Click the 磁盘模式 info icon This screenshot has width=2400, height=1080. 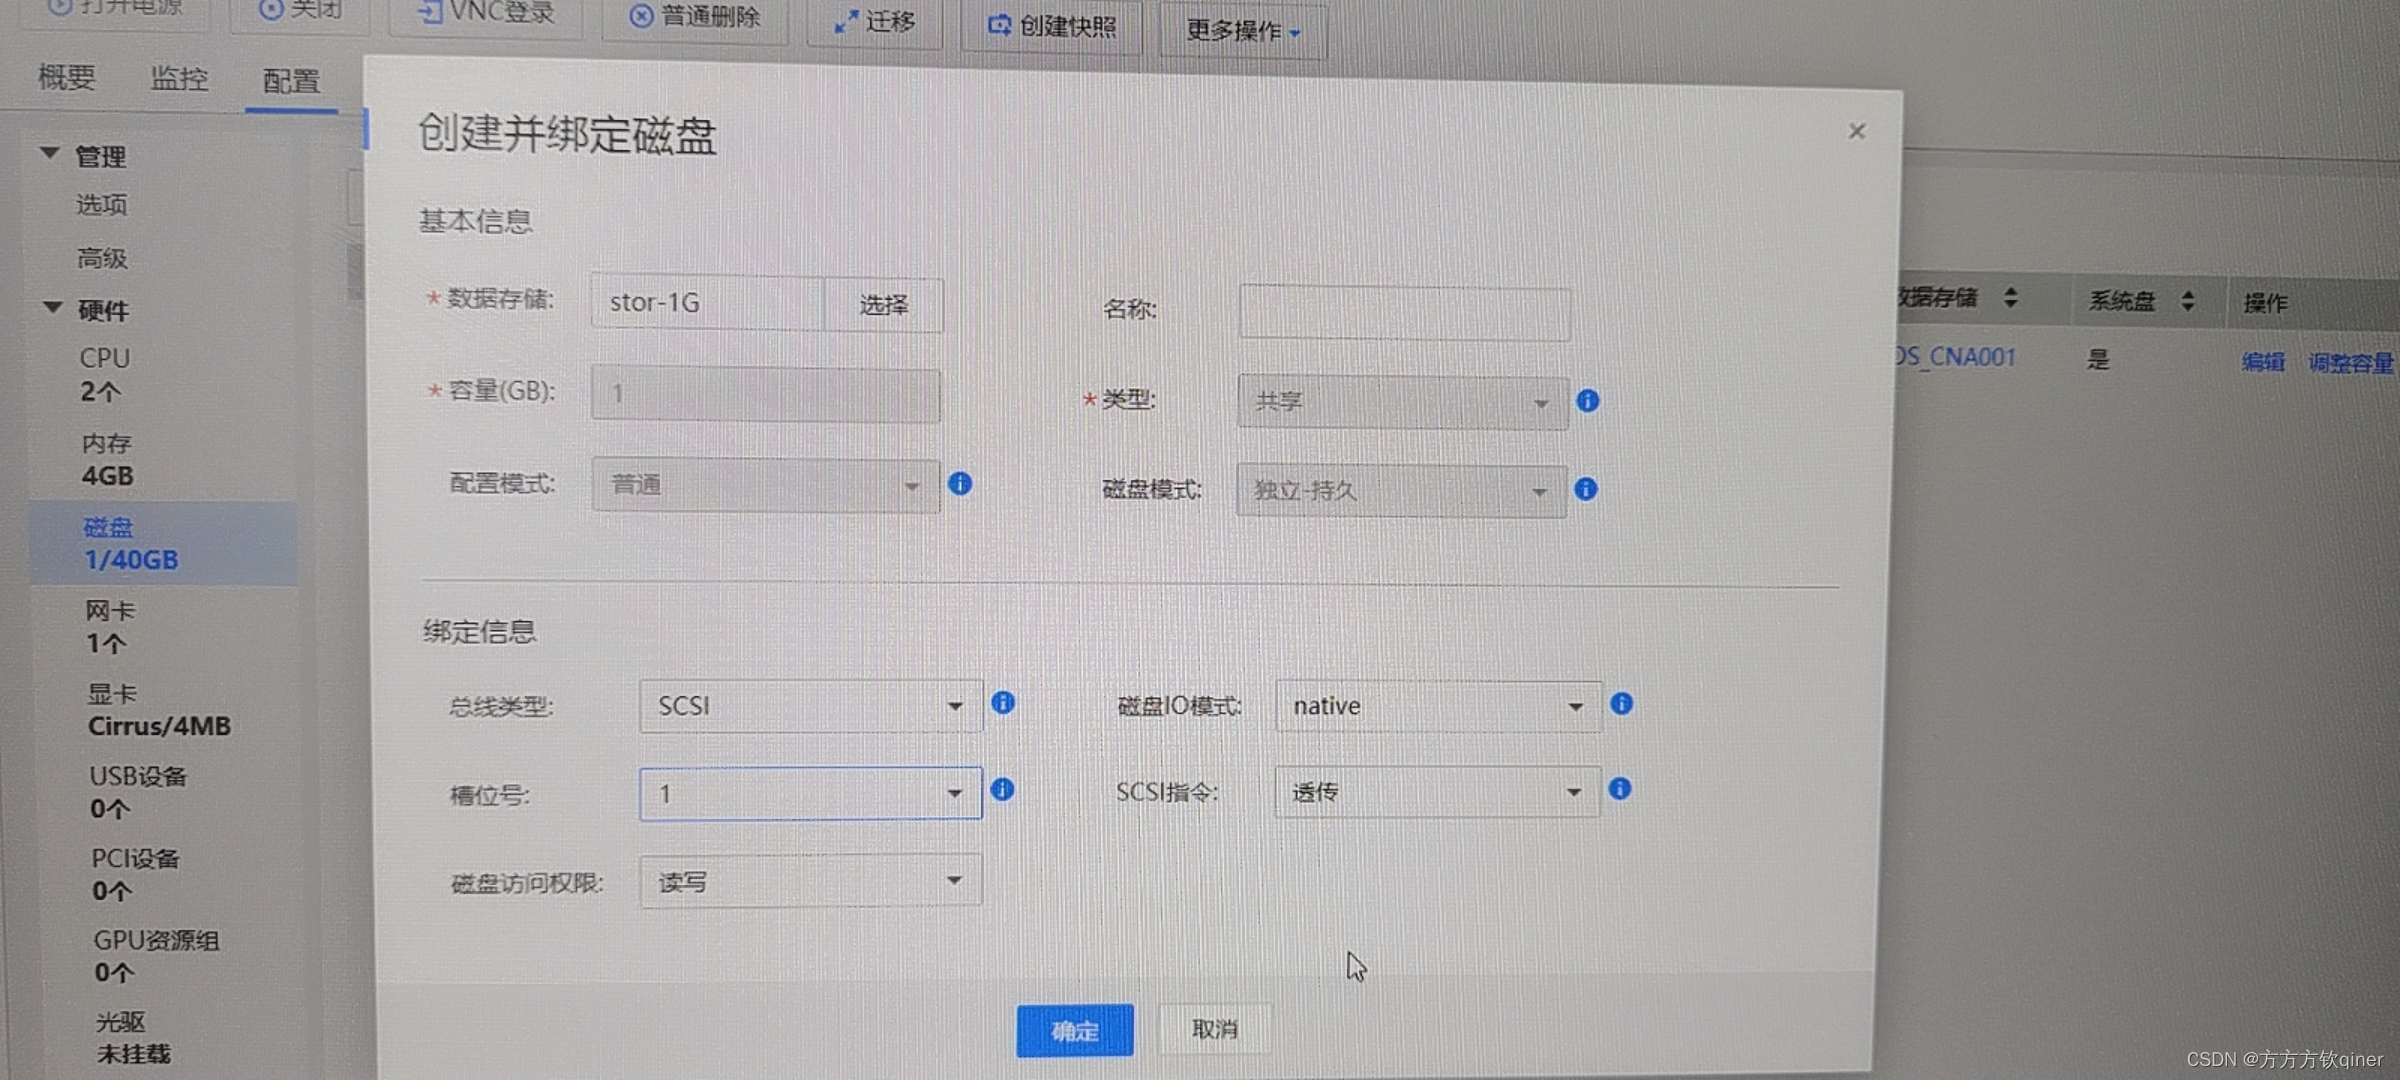[x=1586, y=489]
